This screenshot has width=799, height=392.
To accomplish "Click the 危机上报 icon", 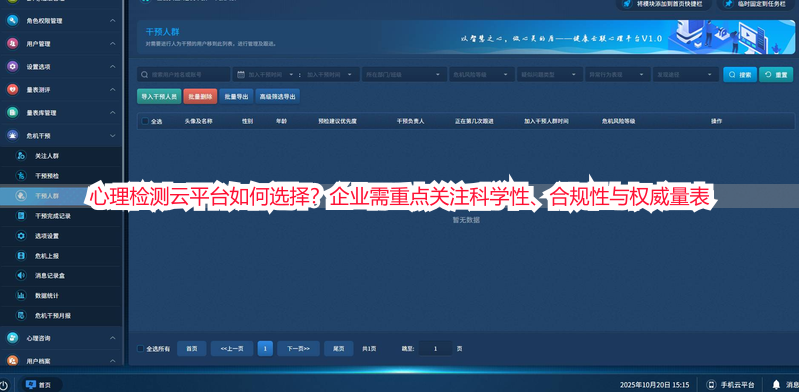I will click(x=21, y=255).
